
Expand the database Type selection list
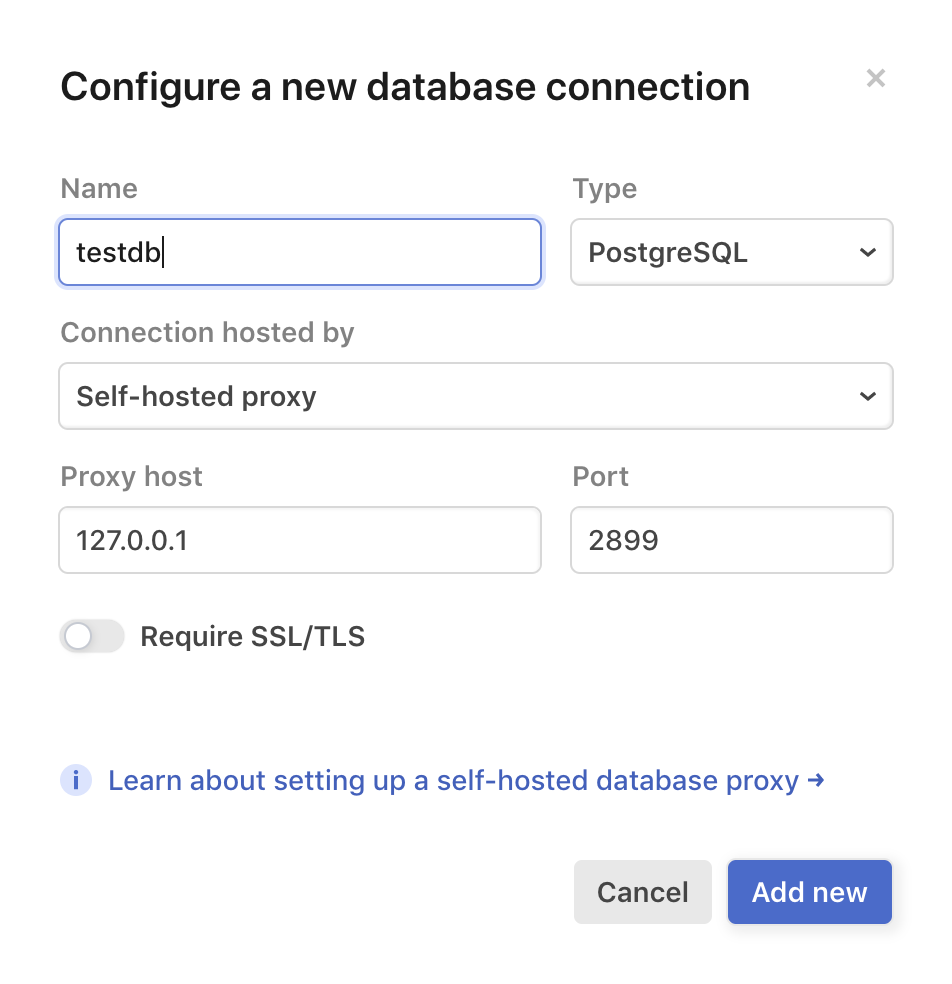731,252
